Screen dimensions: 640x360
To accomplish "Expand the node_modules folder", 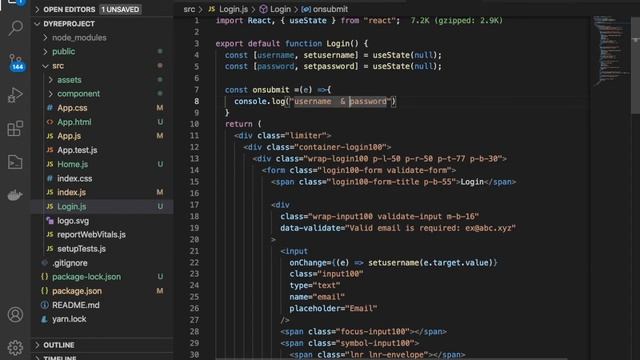I will (x=103, y=38).
